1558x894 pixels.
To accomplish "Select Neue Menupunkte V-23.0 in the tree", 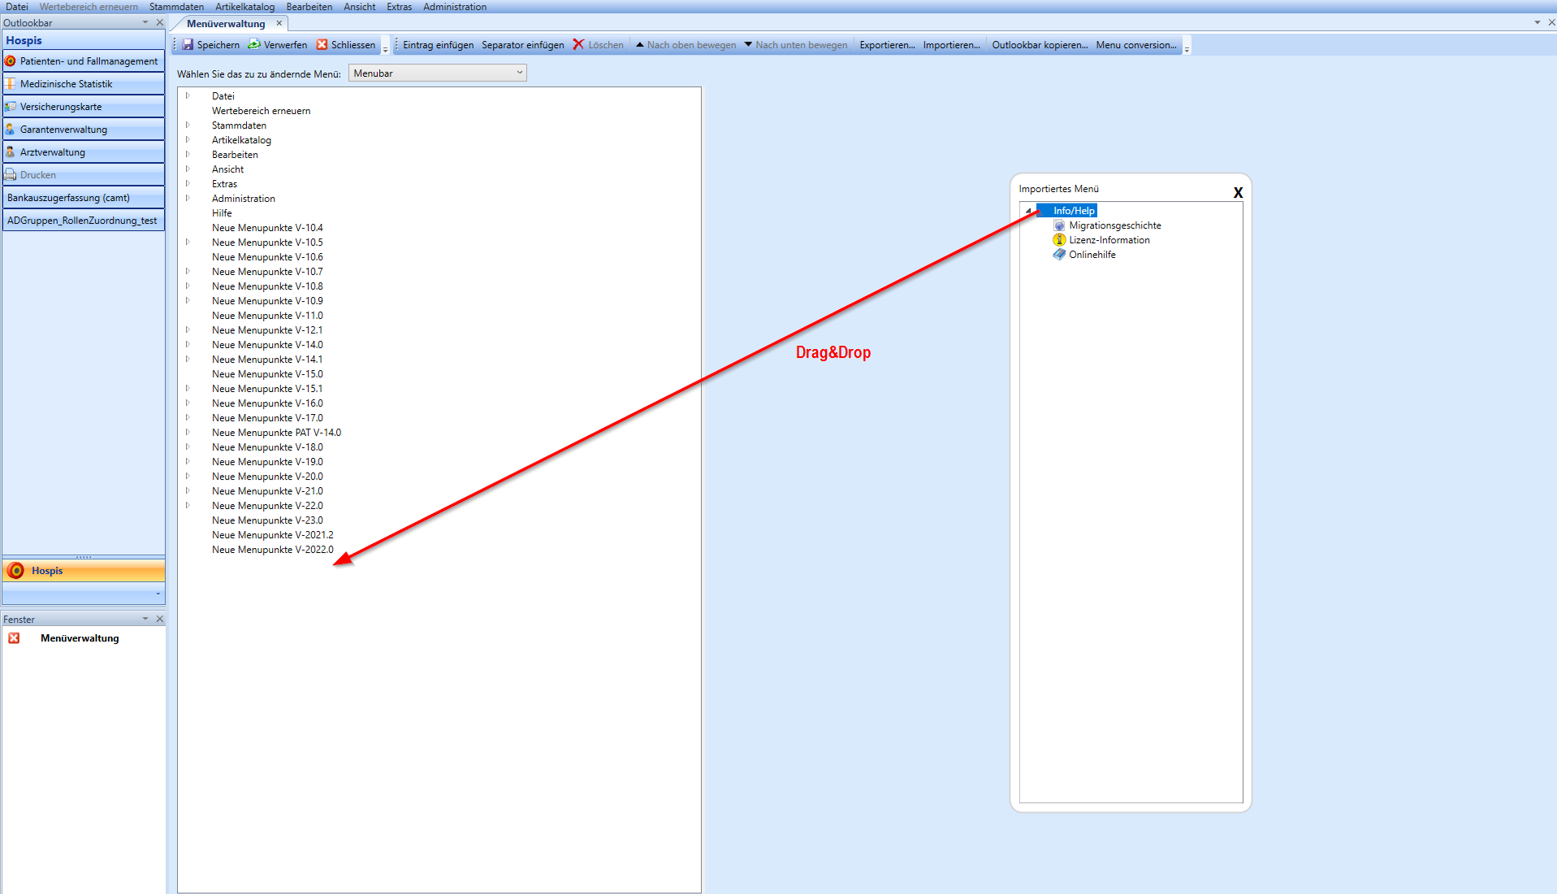I will click(267, 520).
